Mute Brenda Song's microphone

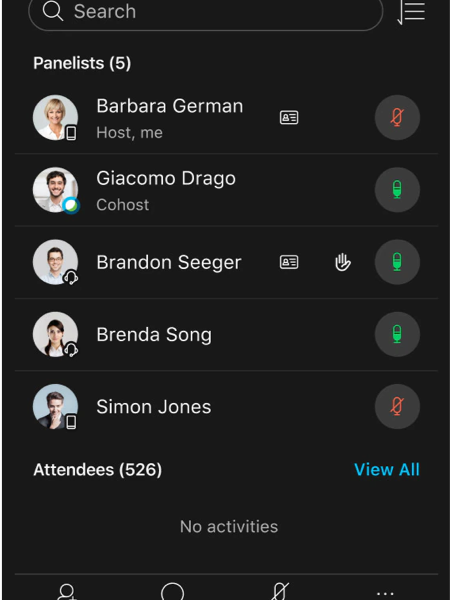pos(397,334)
